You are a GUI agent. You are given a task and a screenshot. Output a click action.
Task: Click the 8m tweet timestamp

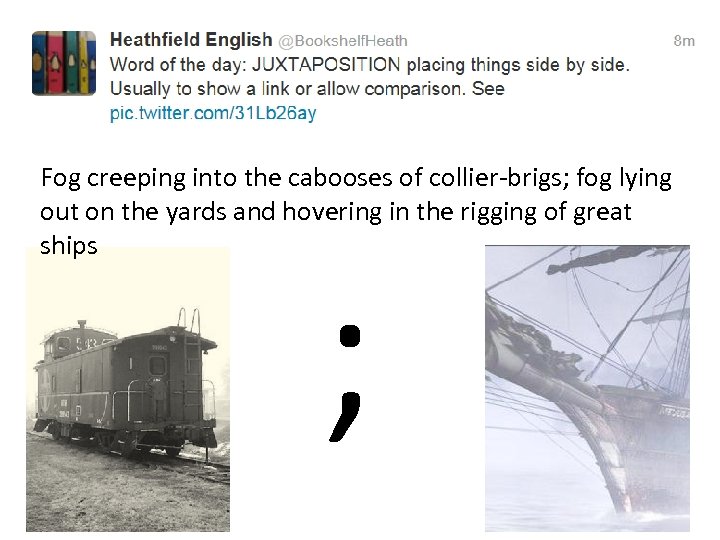[684, 41]
